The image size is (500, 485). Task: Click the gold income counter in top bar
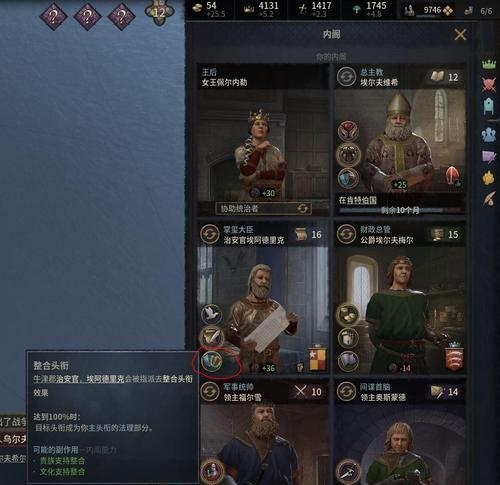point(209,9)
